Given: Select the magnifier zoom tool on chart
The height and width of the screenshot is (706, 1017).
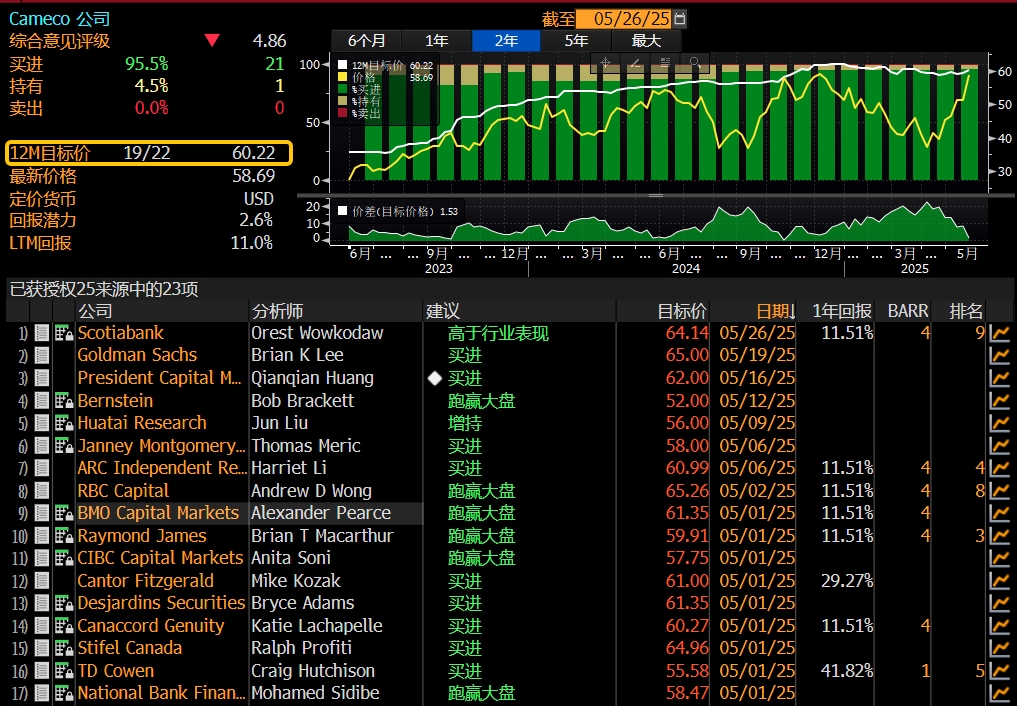Looking at the screenshot, I should click(x=695, y=63).
